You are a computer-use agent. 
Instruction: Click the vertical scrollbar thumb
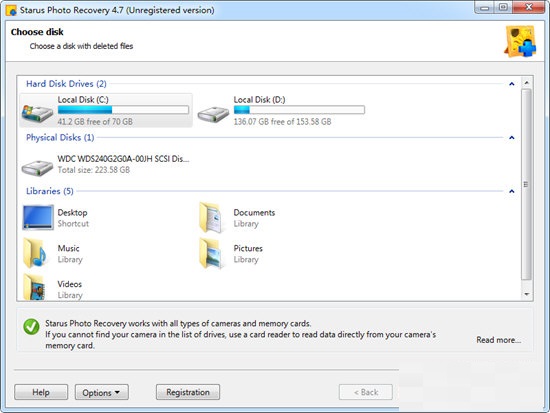coord(526,184)
